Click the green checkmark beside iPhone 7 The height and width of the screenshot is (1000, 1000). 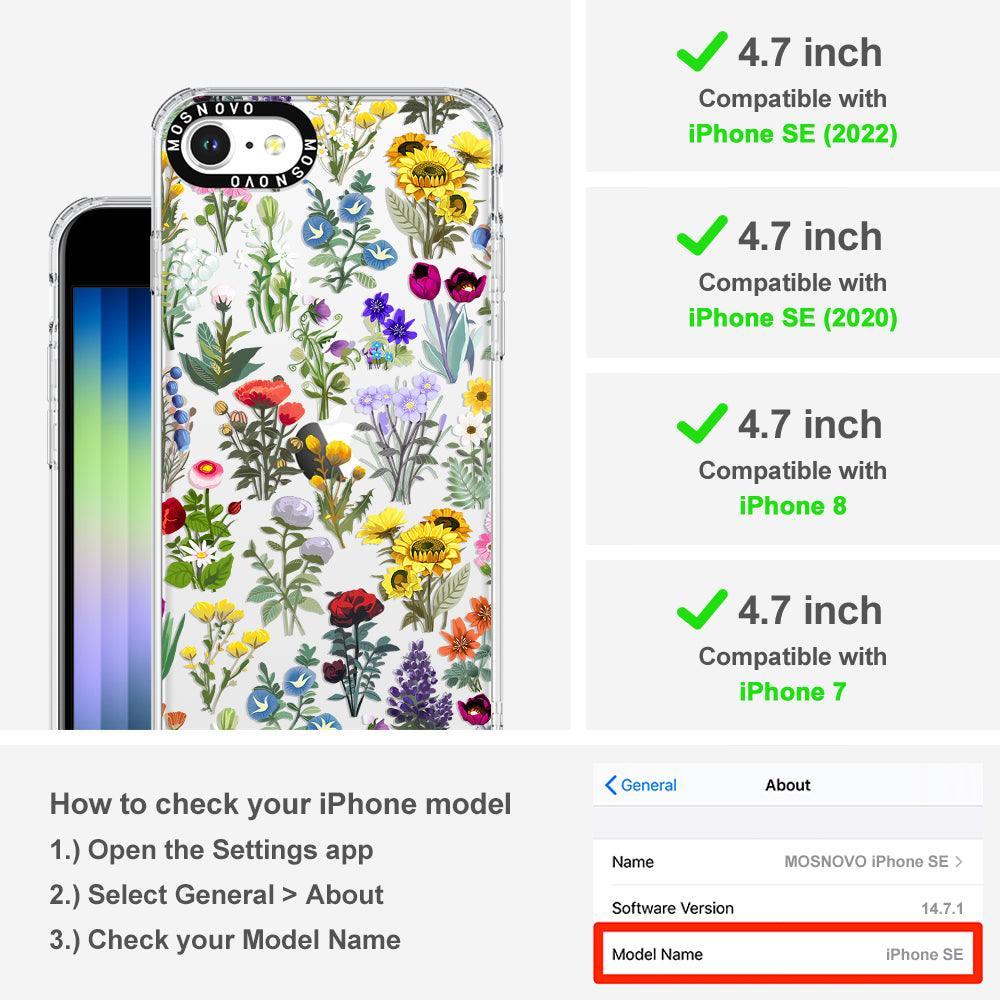point(702,609)
